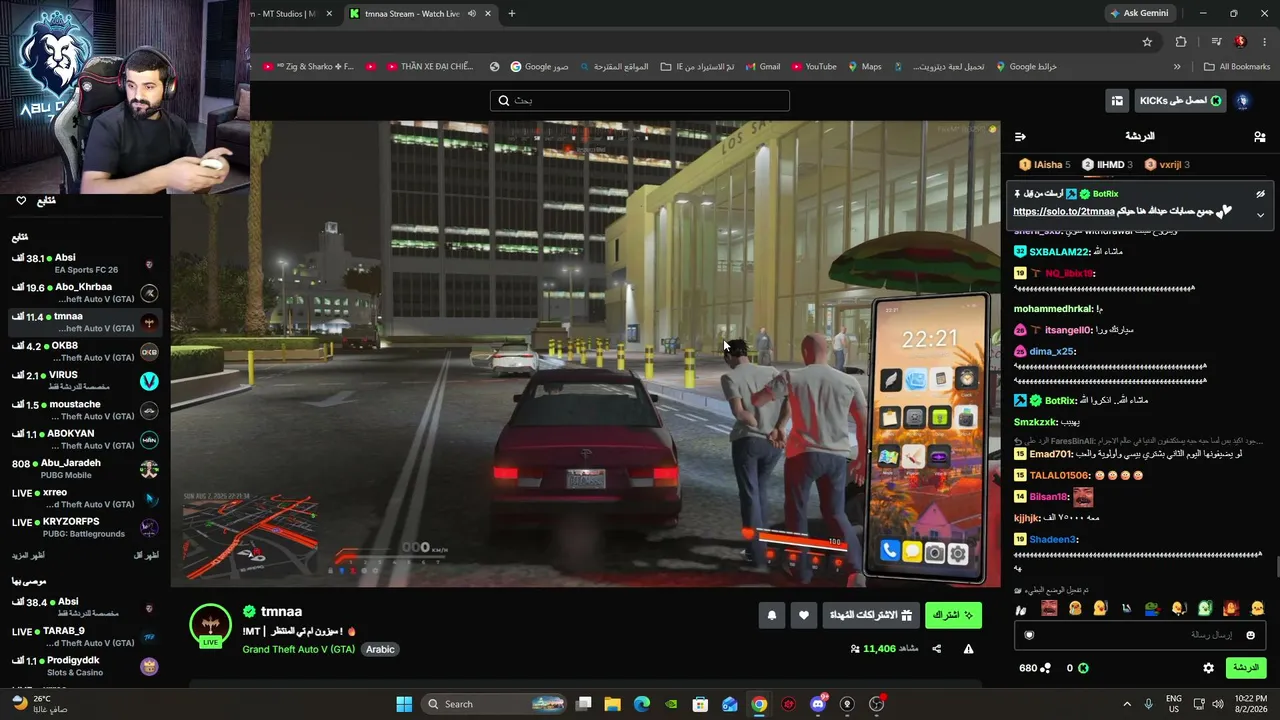Subscribe with the green اشتراك button
The height and width of the screenshot is (720, 1280).
(x=953, y=615)
